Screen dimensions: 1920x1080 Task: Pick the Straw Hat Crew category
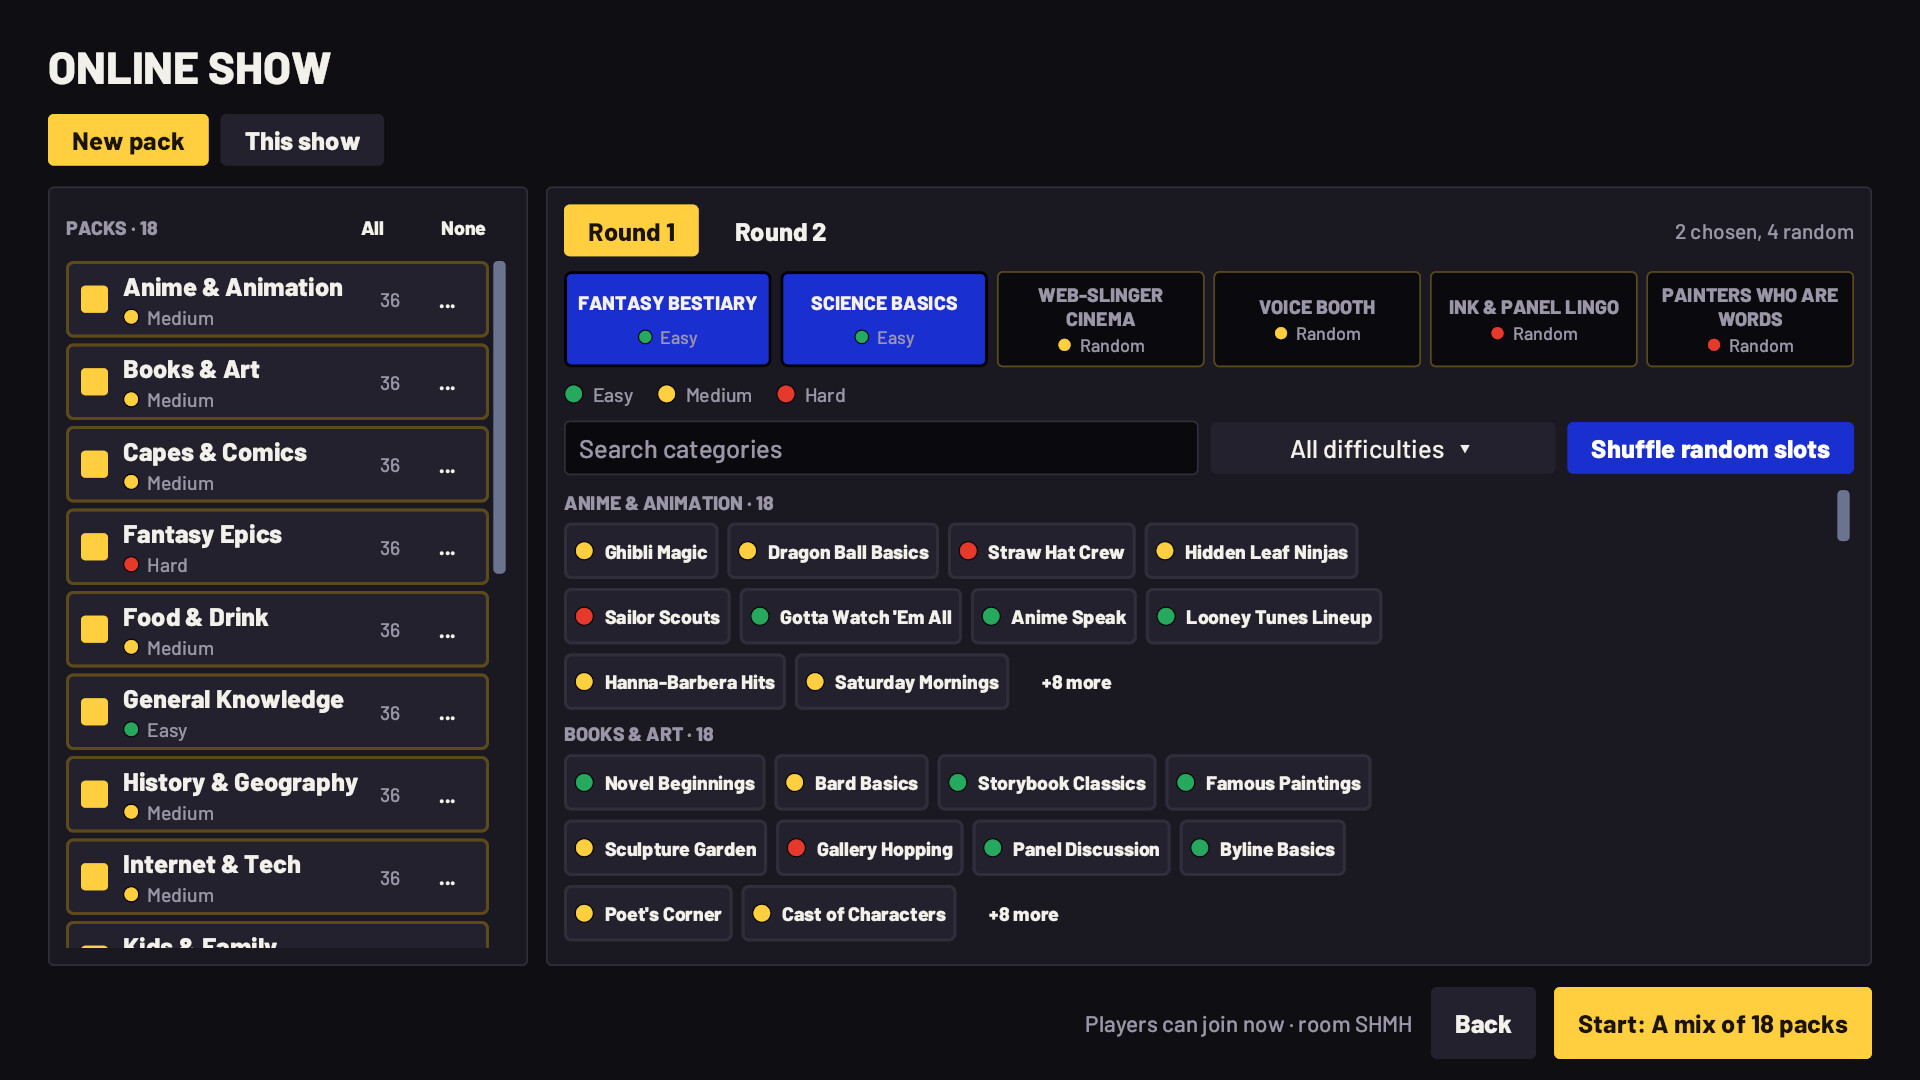pos(1041,552)
